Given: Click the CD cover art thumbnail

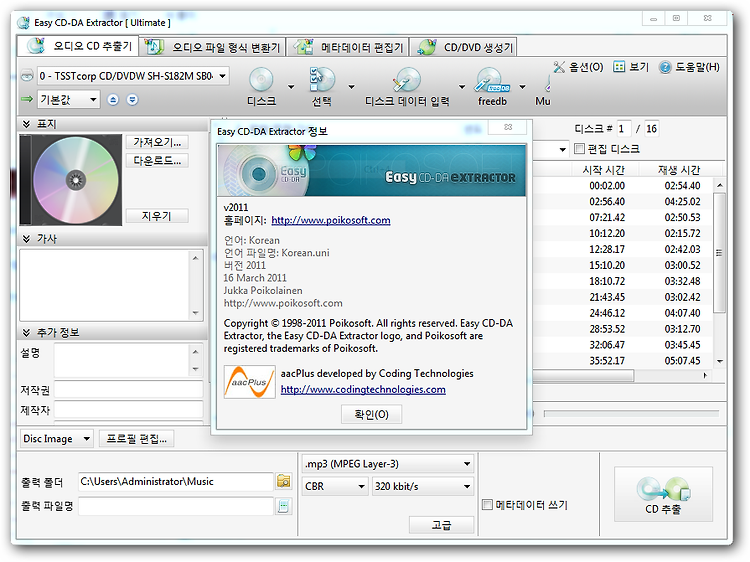Looking at the screenshot, I should 71,180.
